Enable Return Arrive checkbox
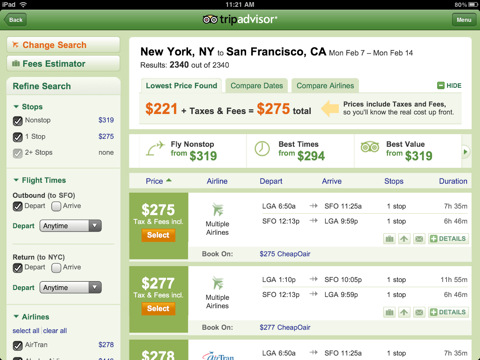480x360 pixels. (56, 268)
